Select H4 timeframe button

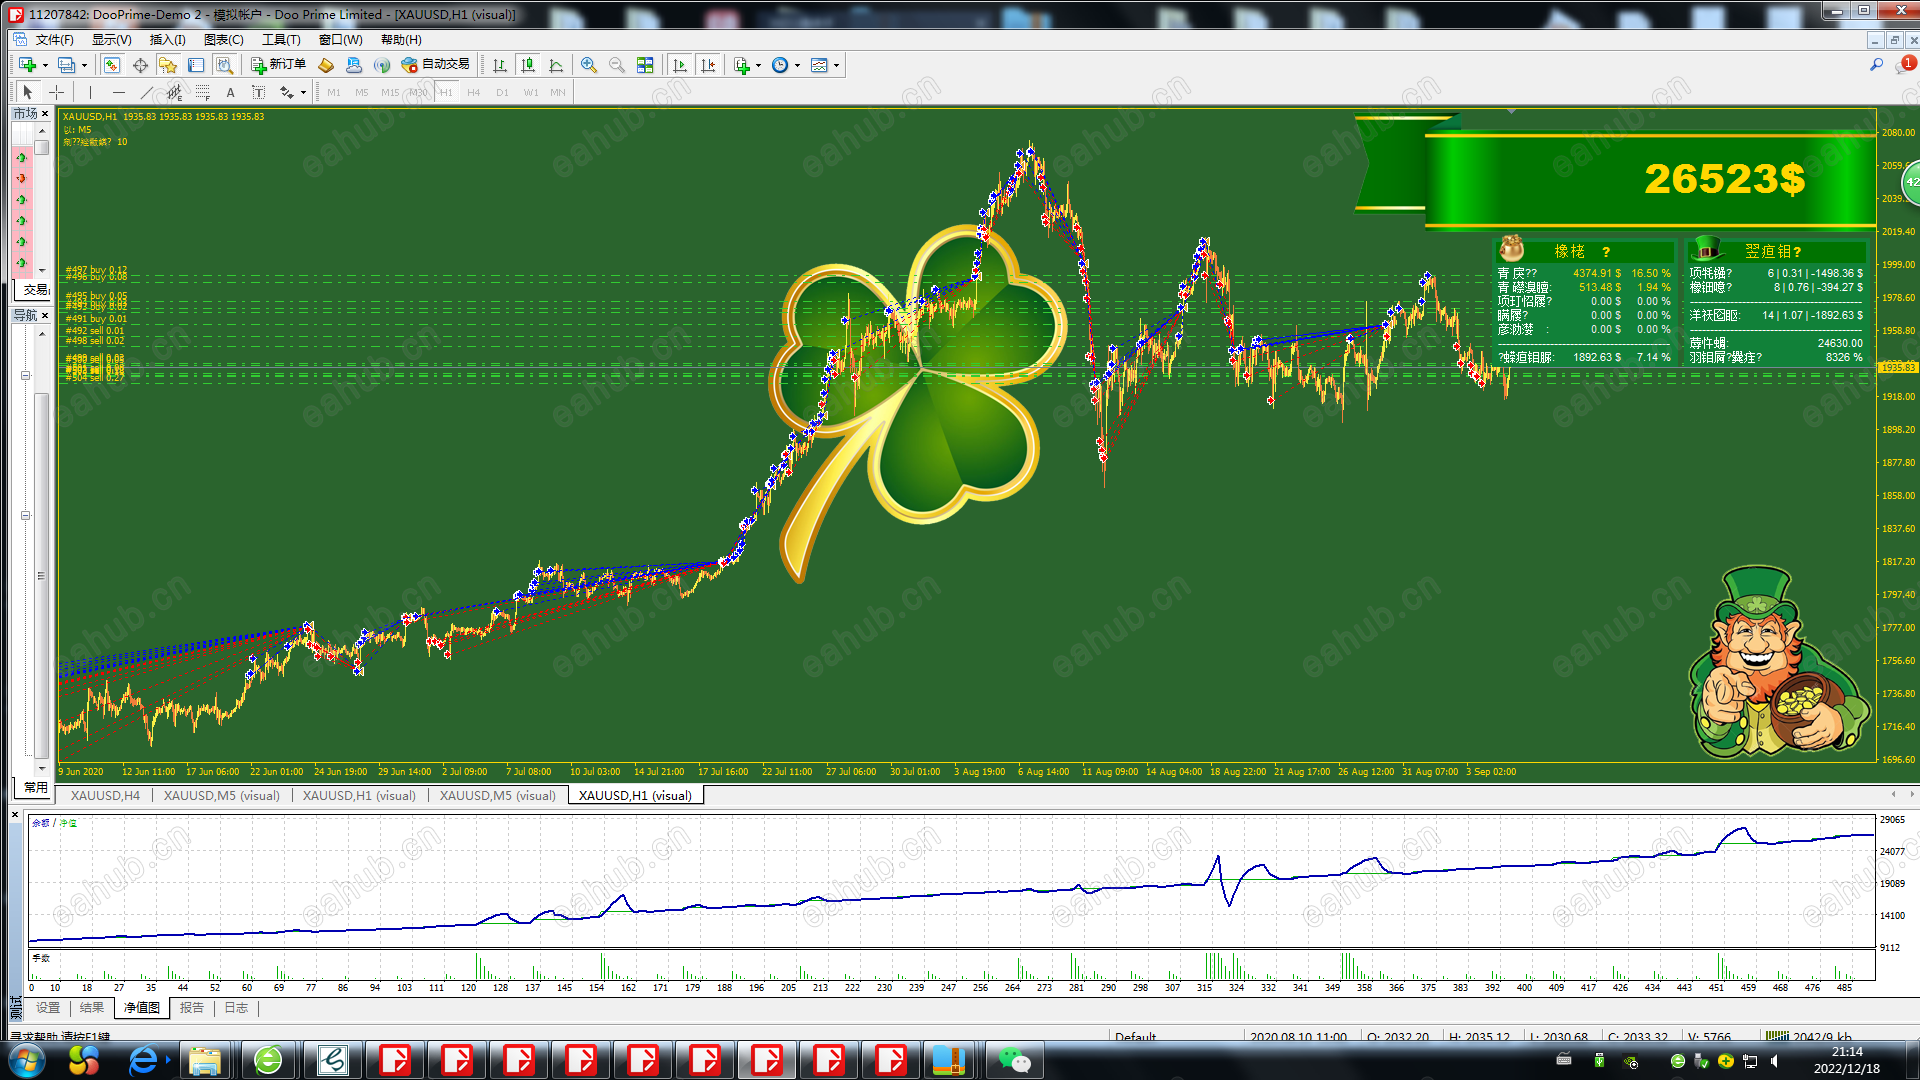(473, 92)
